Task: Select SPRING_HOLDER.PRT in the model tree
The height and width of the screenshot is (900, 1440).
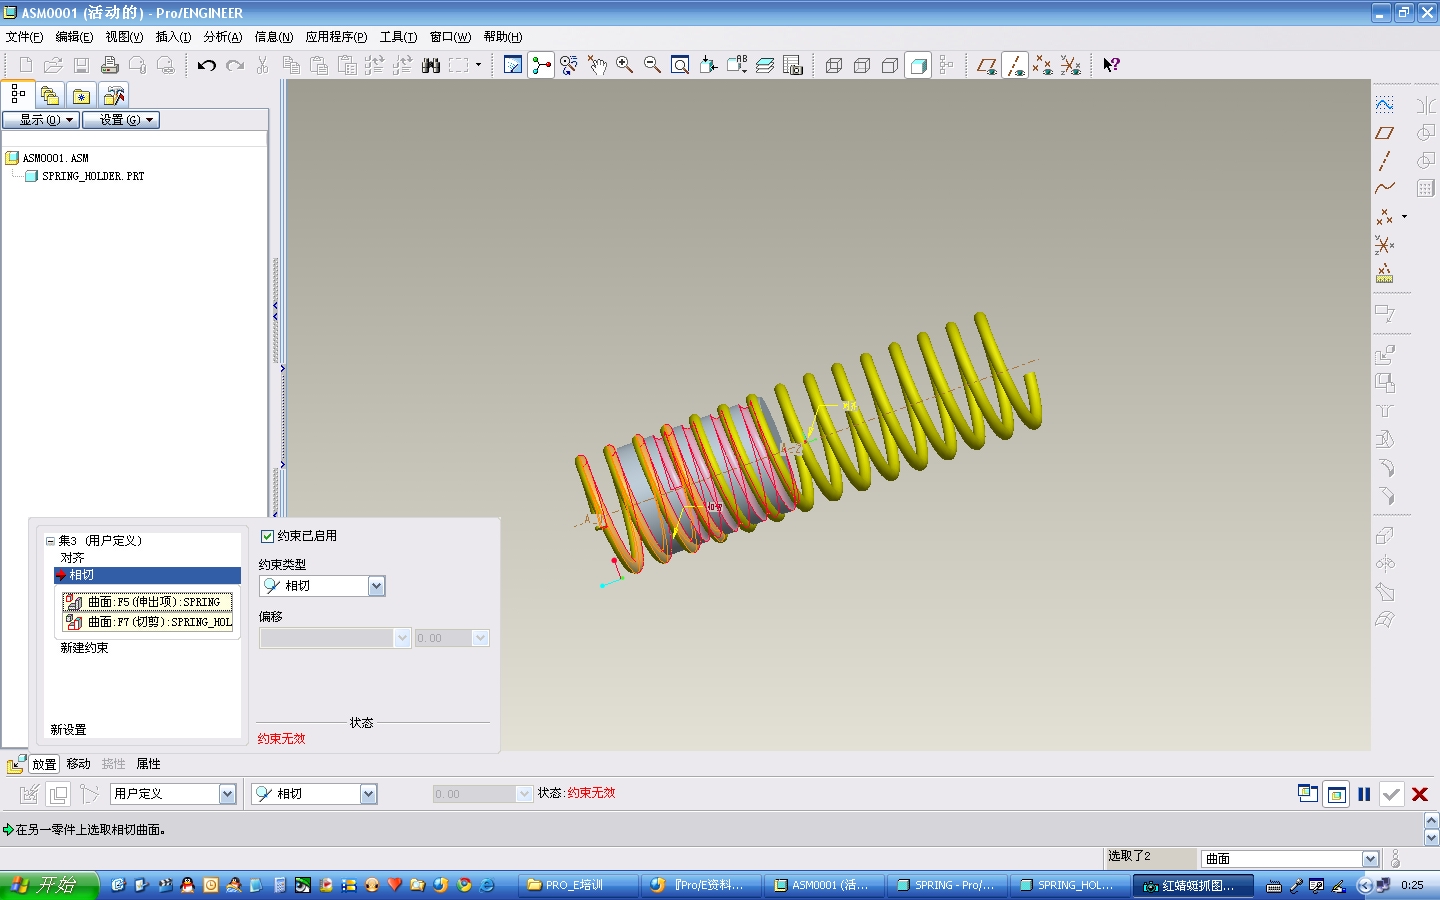Action: (93, 176)
